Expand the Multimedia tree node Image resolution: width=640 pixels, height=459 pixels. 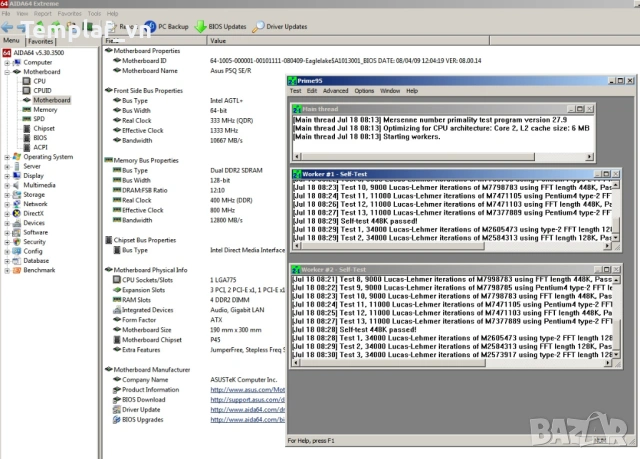click(7, 185)
